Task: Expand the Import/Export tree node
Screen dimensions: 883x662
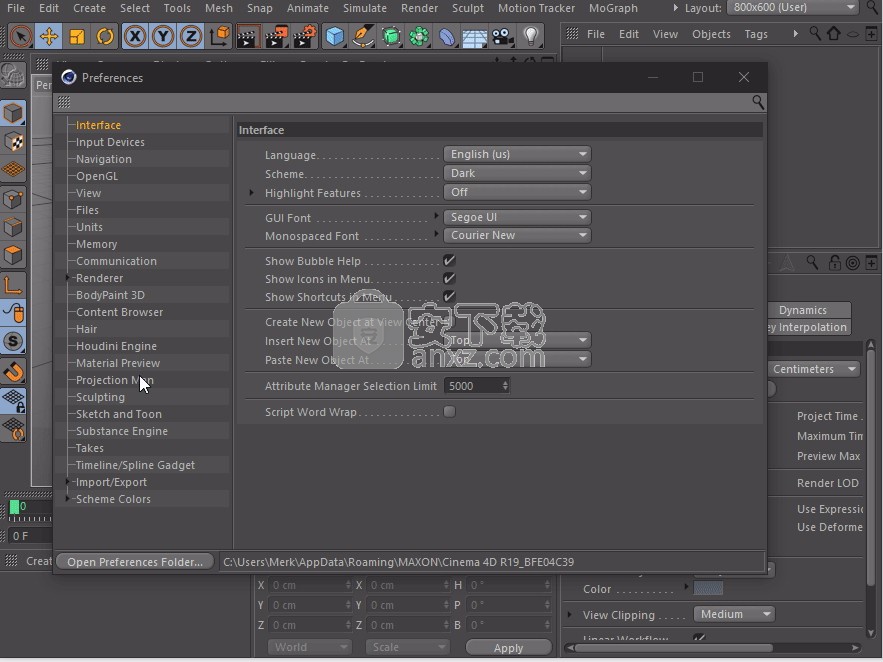Action: (x=68, y=482)
